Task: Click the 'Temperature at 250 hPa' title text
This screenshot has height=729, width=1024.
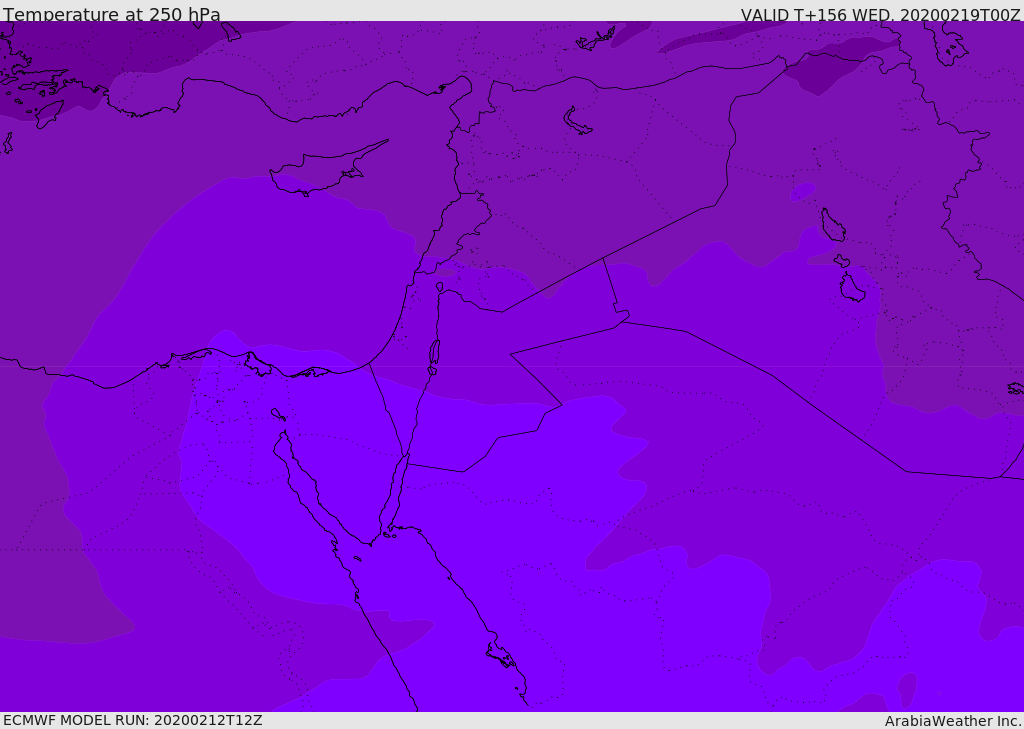Action: pyautogui.click(x=112, y=14)
